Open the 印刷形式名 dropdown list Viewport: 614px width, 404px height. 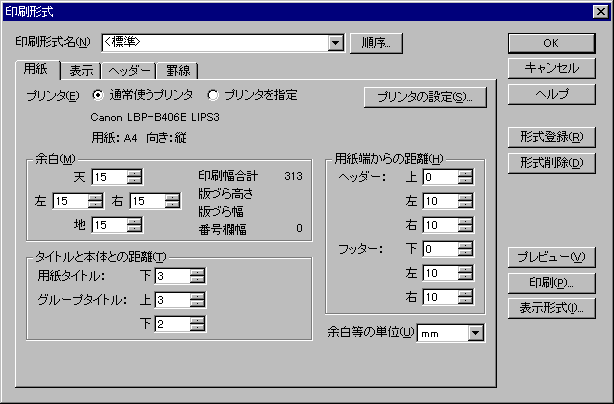coord(335,43)
